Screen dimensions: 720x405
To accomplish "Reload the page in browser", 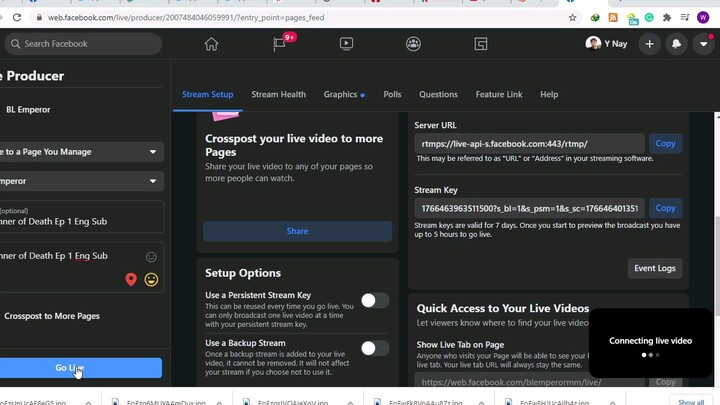I will click(x=17, y=17).
